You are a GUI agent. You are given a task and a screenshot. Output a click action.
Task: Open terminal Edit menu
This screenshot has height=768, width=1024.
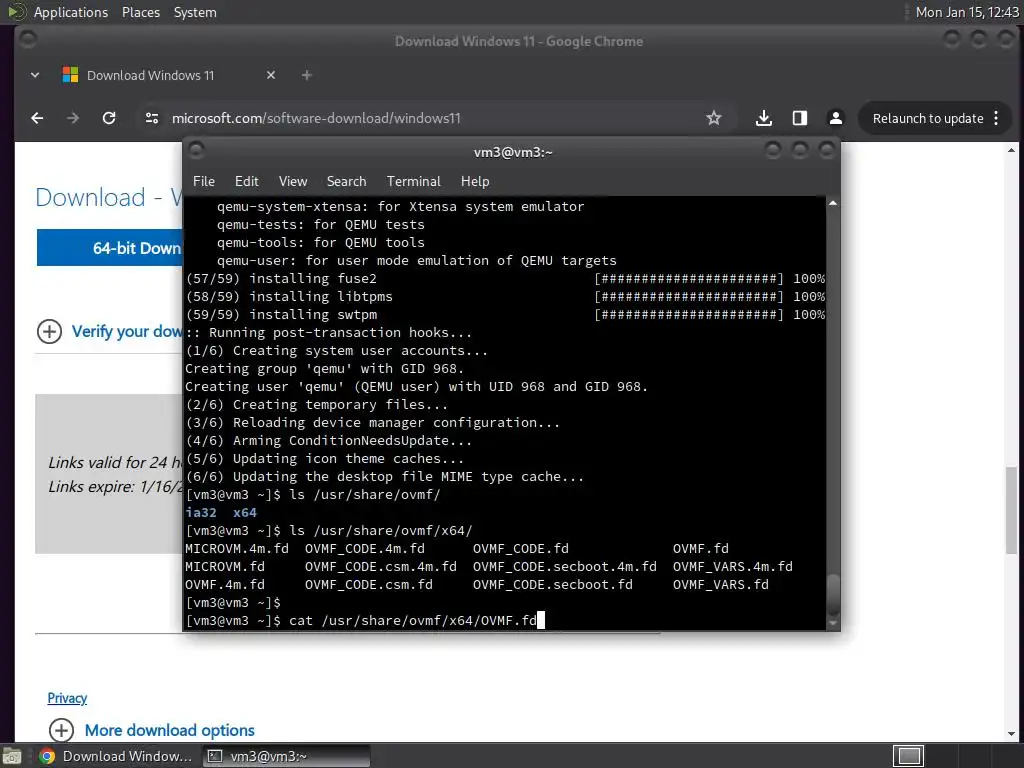[246, 182]
